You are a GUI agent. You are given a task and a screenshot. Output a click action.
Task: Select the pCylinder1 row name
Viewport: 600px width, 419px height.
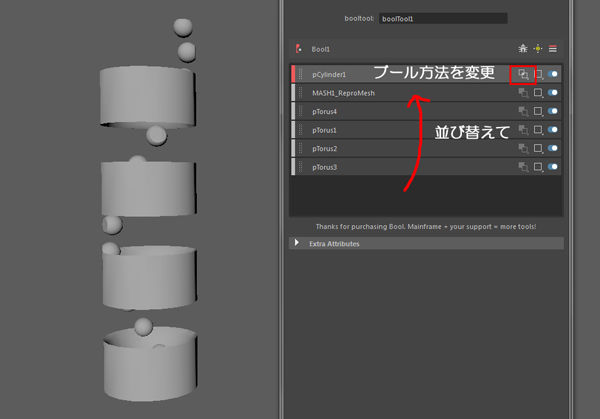329,75
